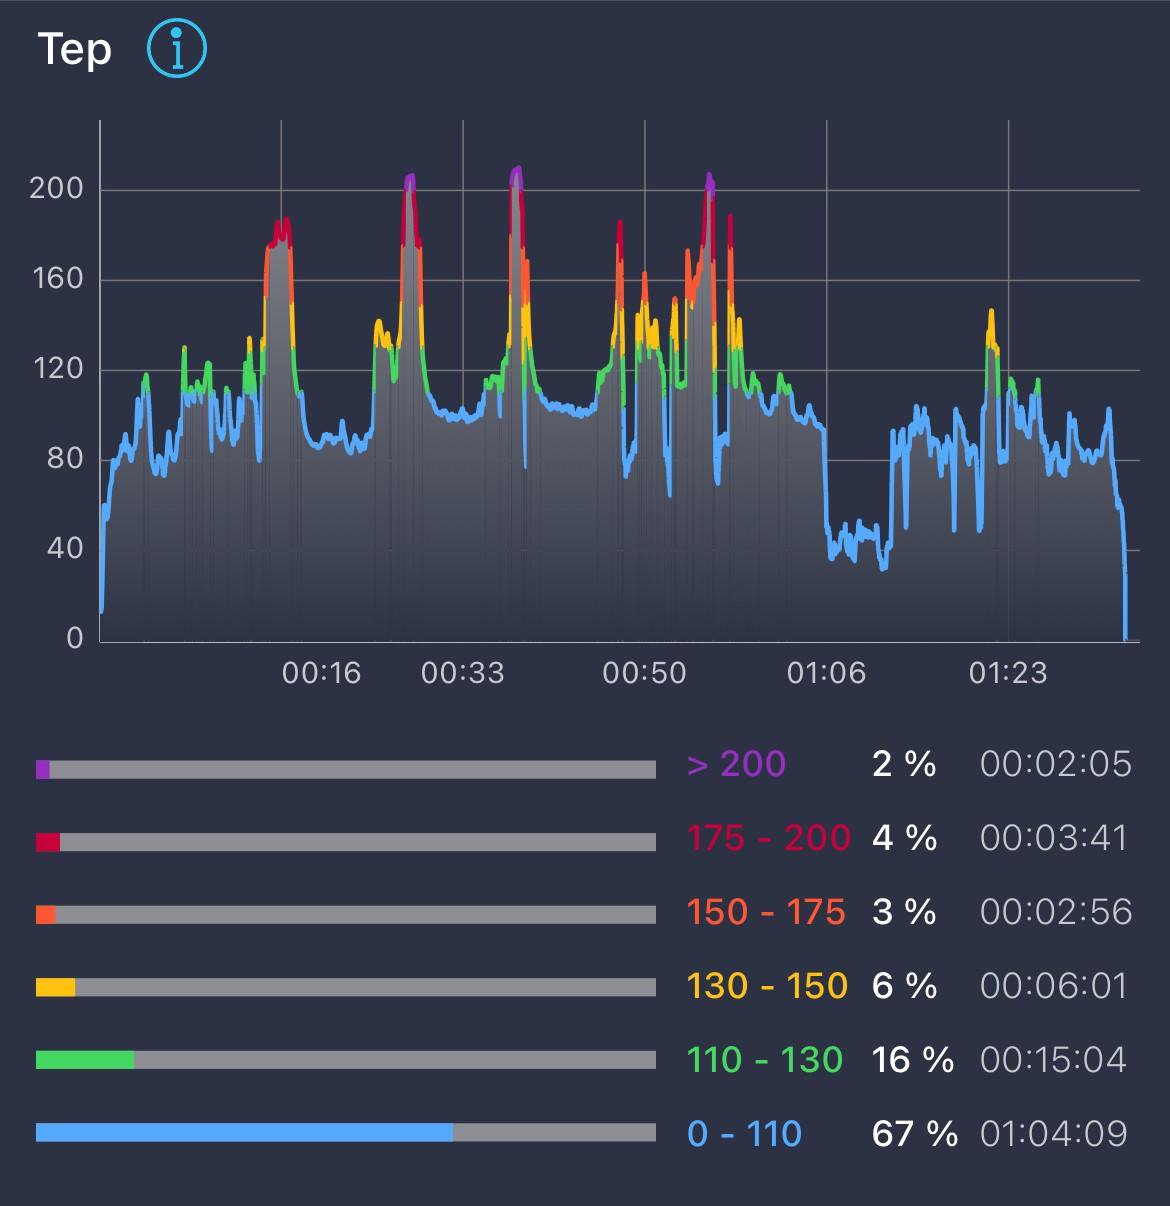
Task: Tap the yellow 130 - 150 zone label
Action: (x=767, y=986)
